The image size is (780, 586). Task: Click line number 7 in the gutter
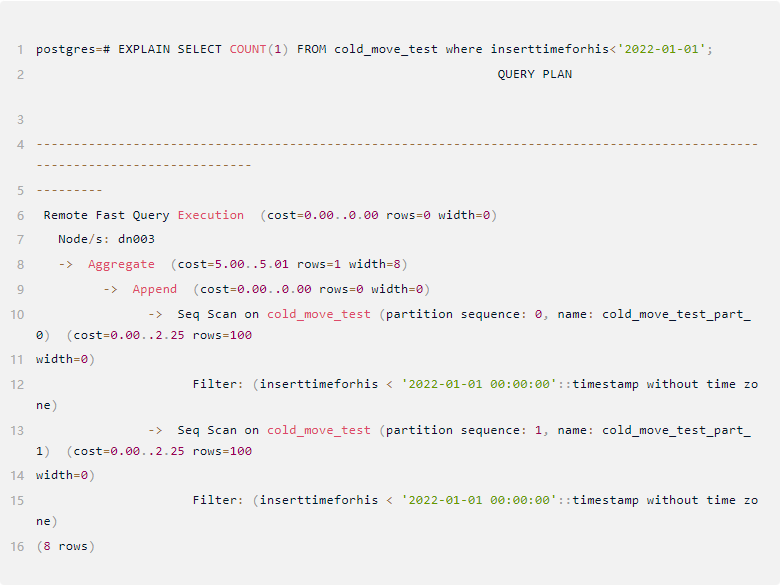pos(20,239)
